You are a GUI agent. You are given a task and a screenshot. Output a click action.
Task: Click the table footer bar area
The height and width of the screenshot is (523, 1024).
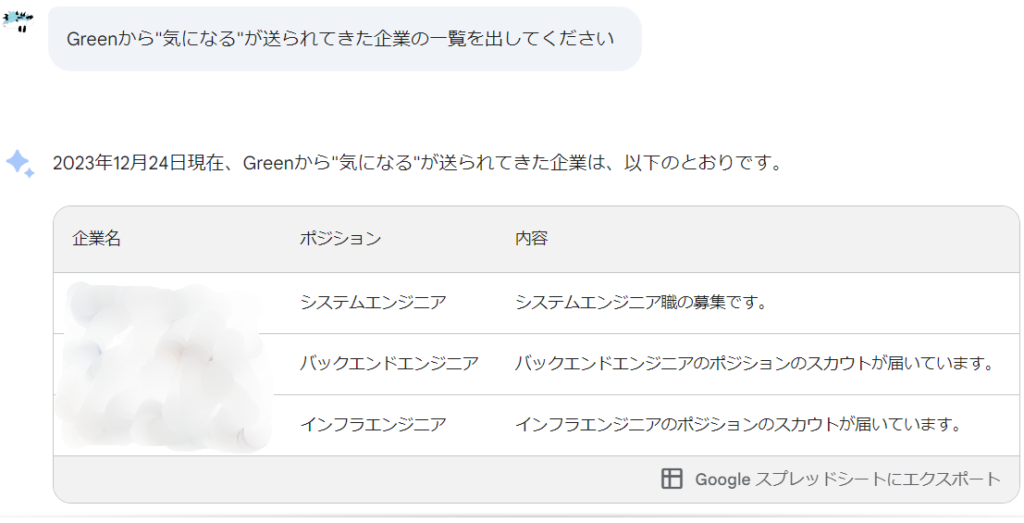pos(536,479)
